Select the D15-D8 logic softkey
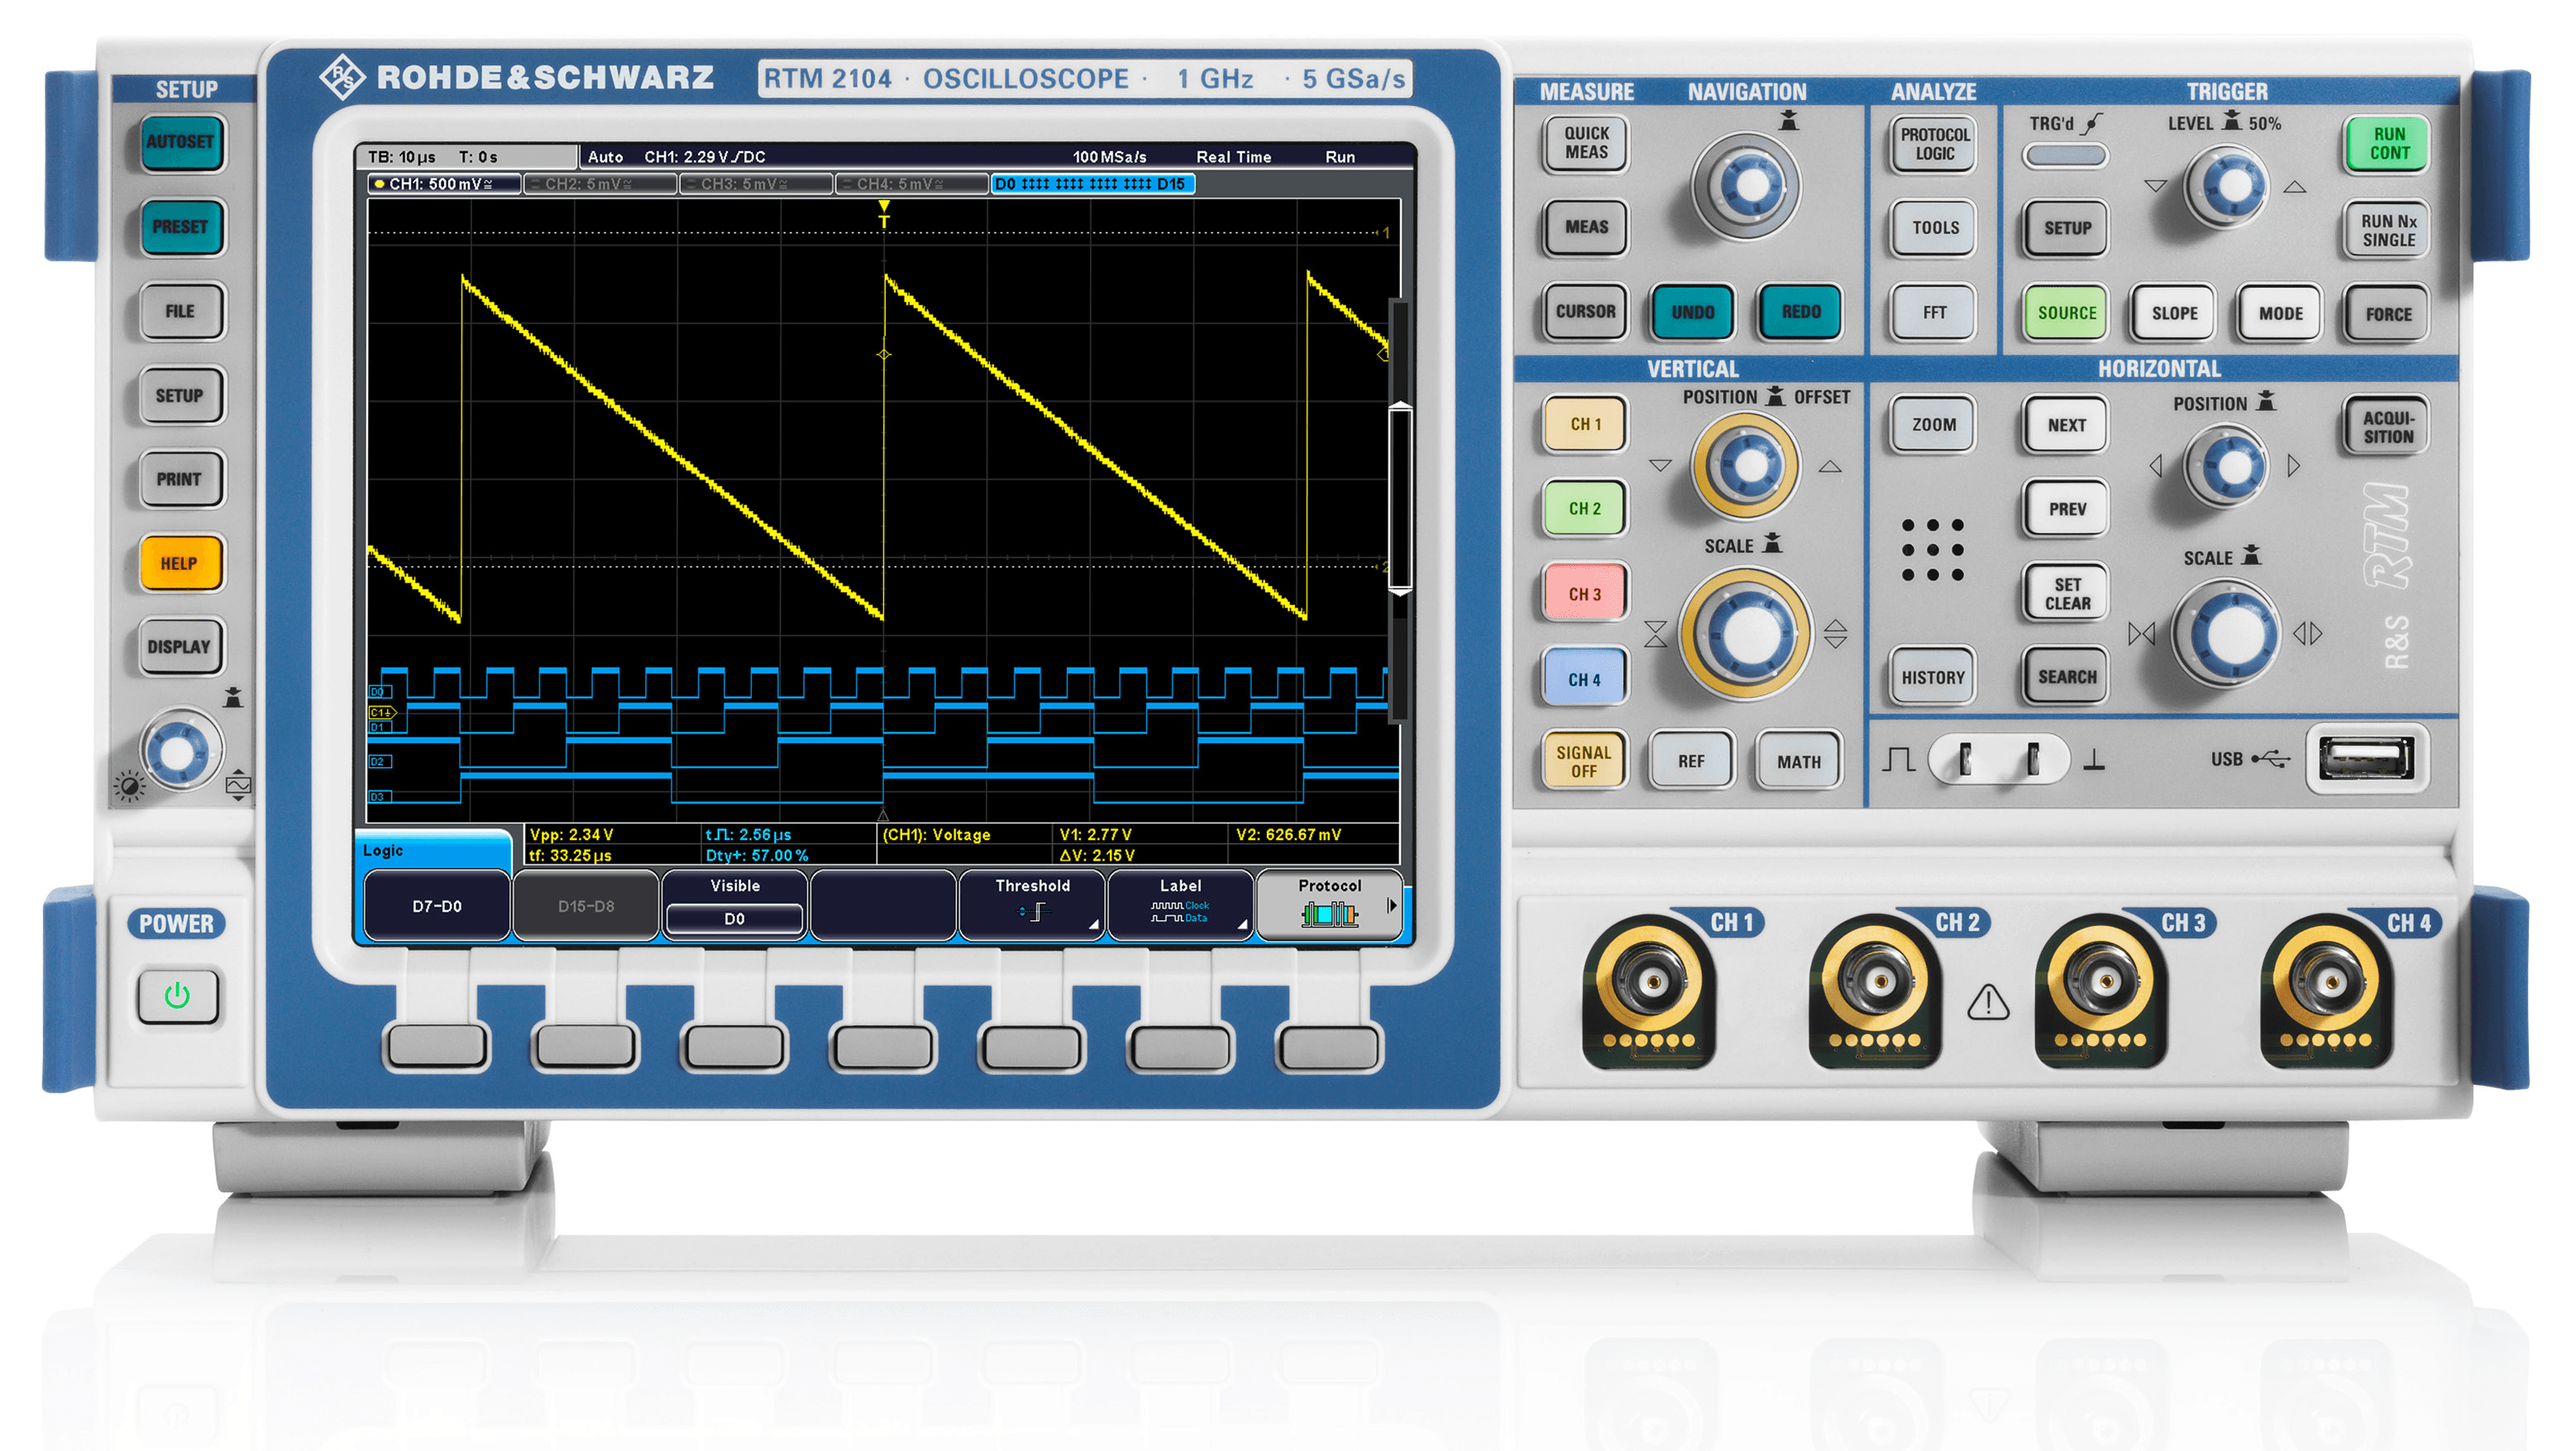Image resolution: width=2576 pixels, height=1451 pixels. tap(586, 906)
